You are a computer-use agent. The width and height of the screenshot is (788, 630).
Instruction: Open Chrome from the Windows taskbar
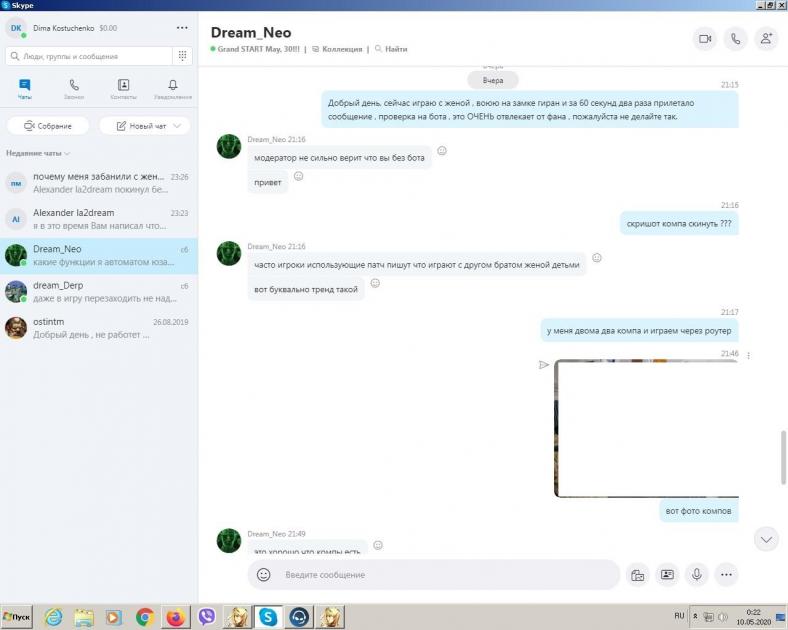click(145, 617)
